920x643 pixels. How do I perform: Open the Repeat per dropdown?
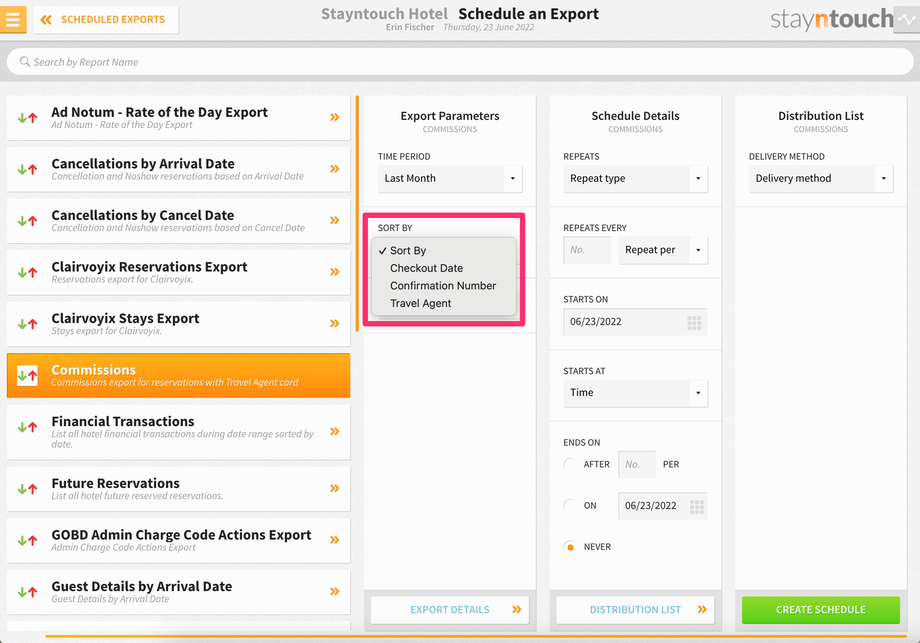point(663,250)
